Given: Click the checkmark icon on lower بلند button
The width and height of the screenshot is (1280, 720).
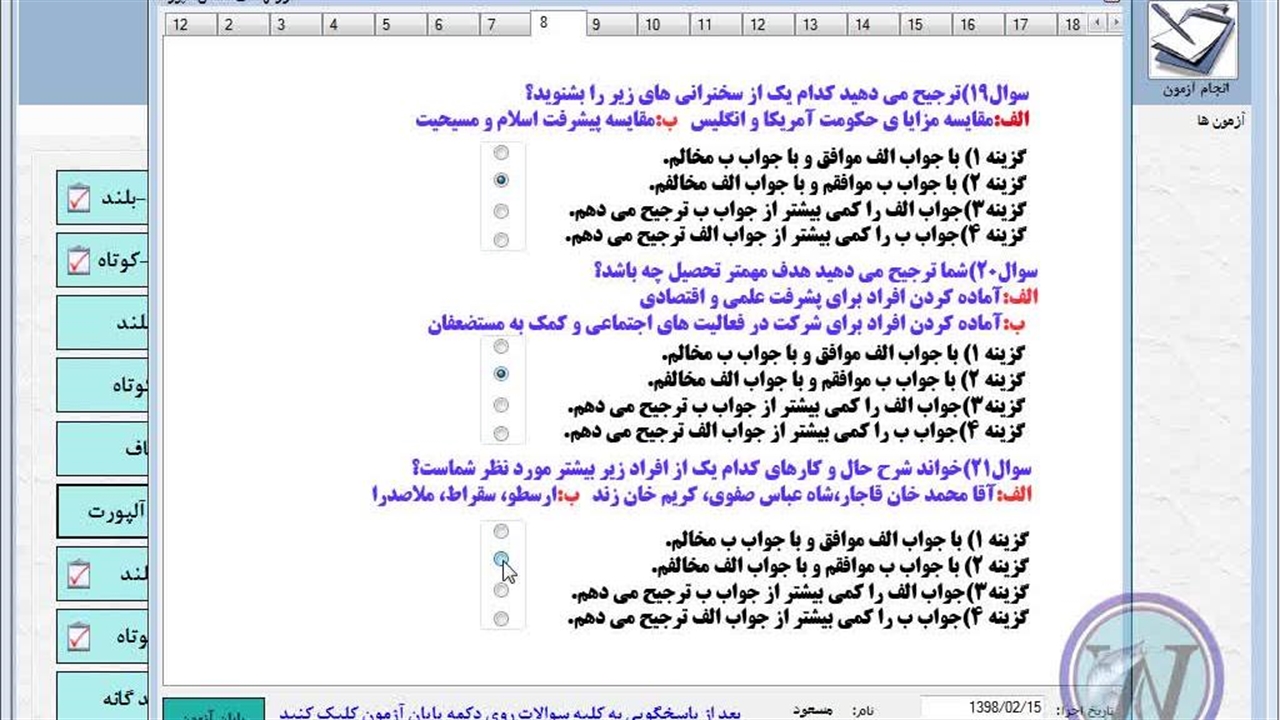Looking at the screenshot, I should tap(79, 574).
